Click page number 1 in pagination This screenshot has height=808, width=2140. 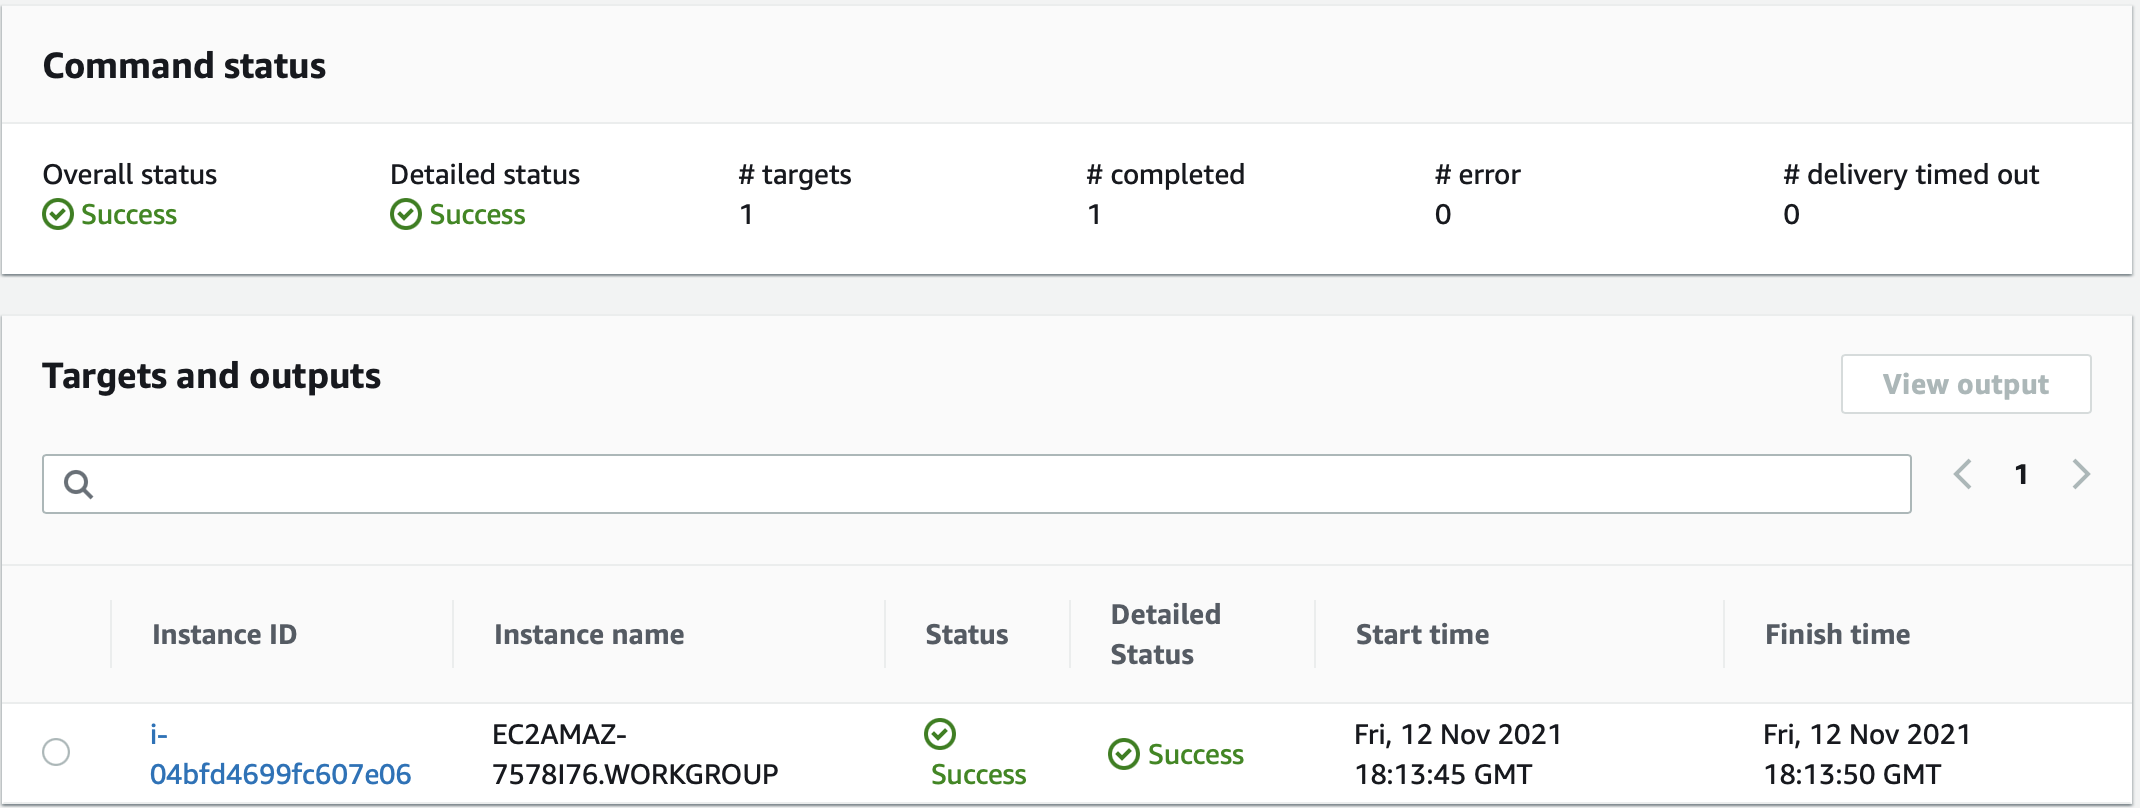[x=2022, y=475]
